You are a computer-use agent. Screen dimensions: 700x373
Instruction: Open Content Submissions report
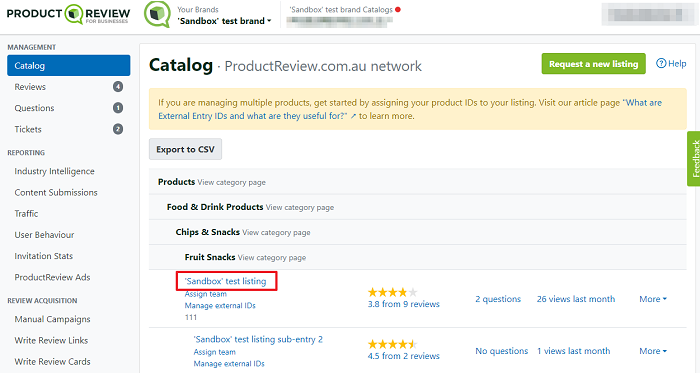point(56,192)
